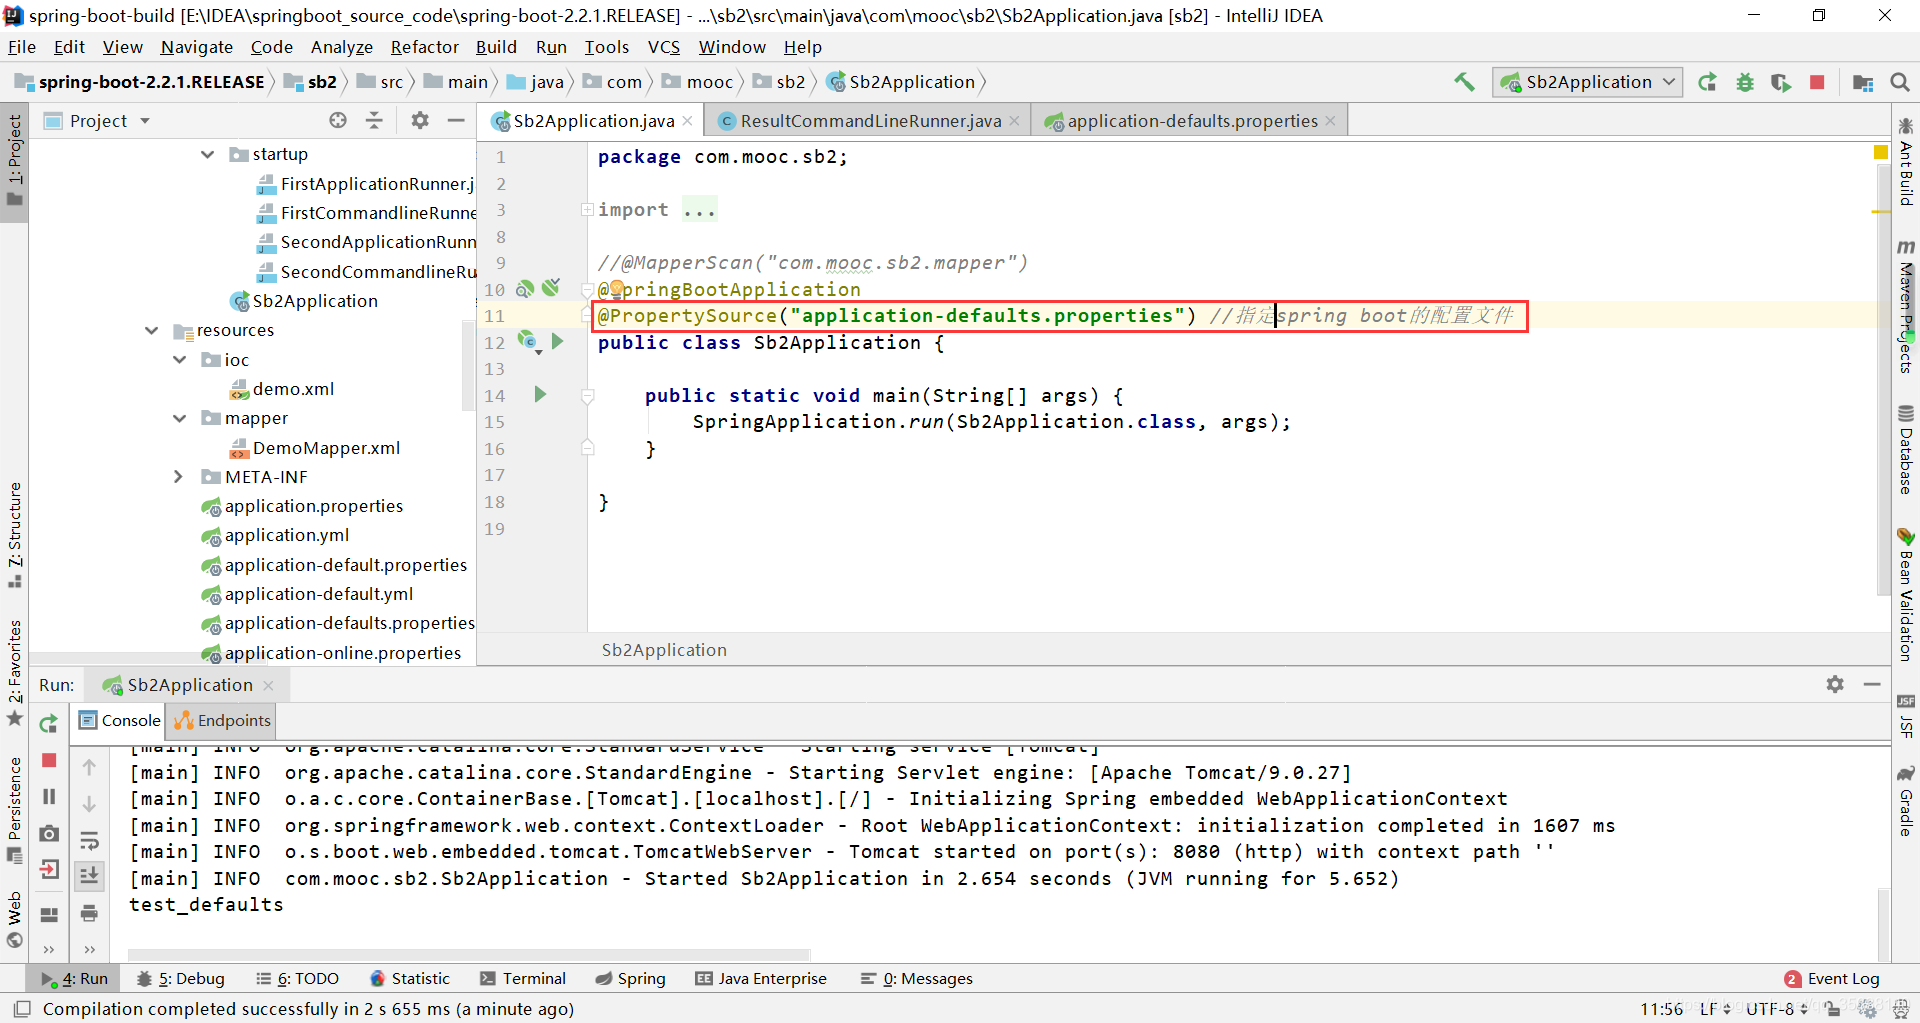Viewport: 1920px width, 1023px height.
Task: Start debugging with the green bug icon
Action: [x=1745, y=82]
